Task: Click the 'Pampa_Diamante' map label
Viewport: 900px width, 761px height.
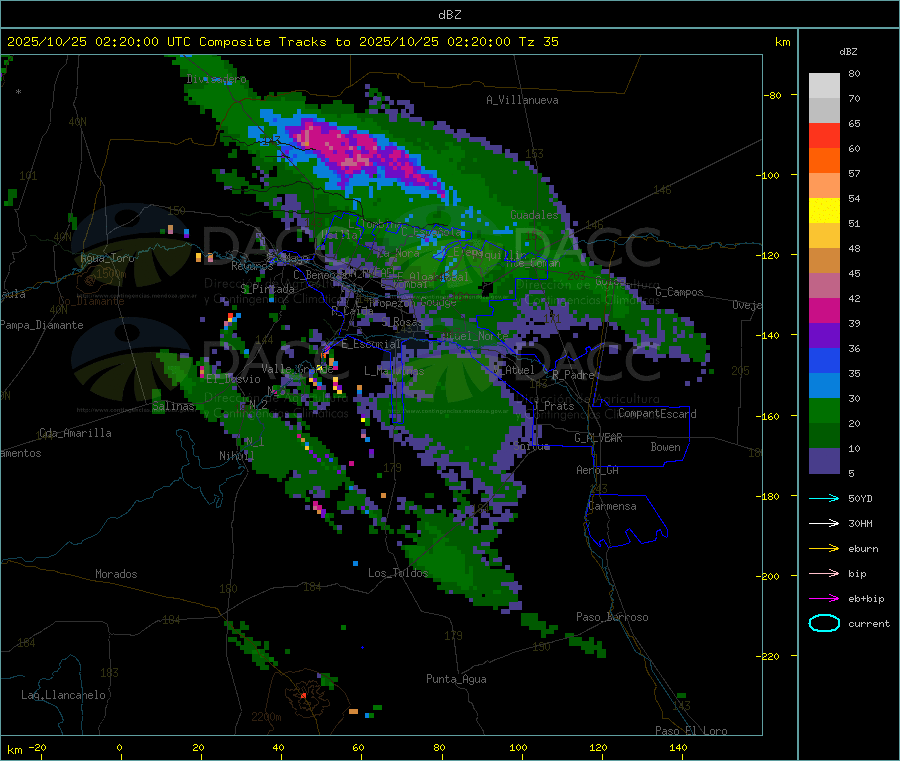Action: (42, 325)
